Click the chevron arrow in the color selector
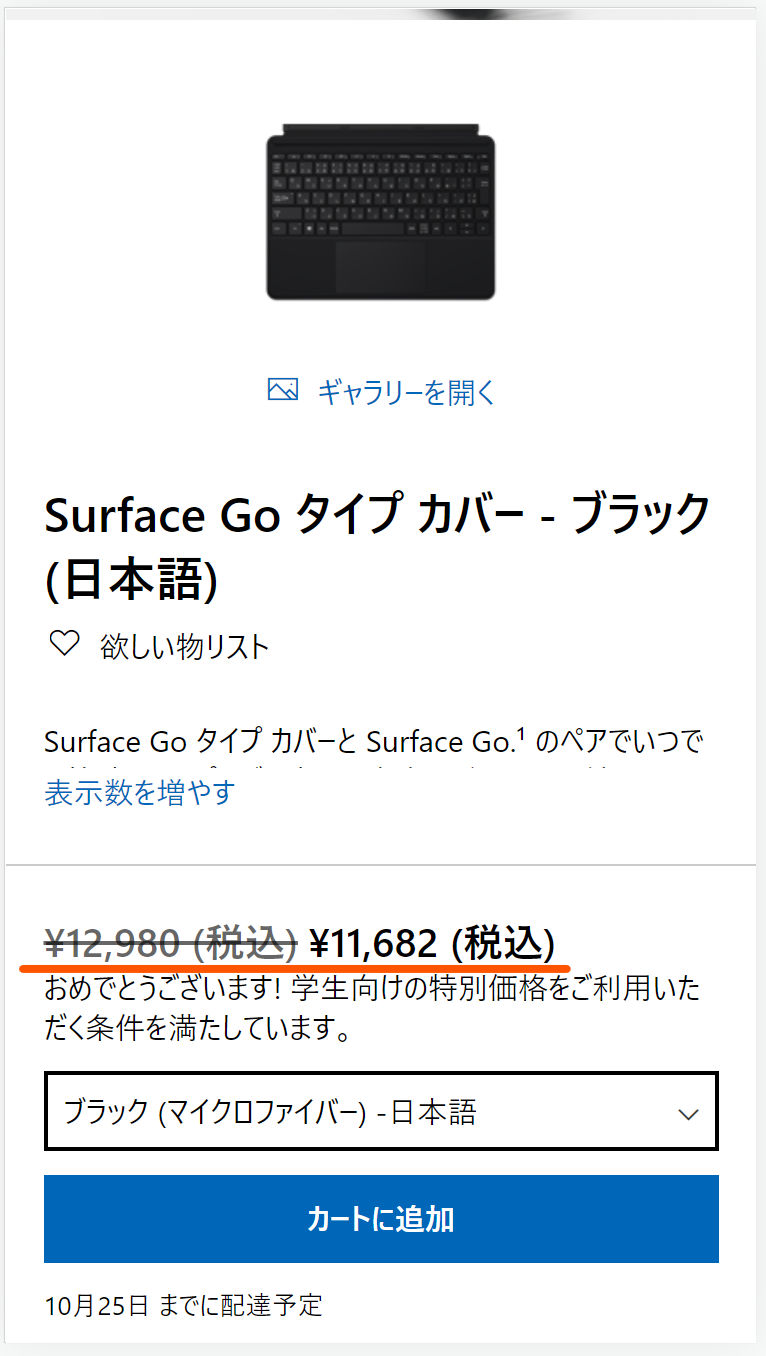766x1356 pixels. coord(688,1113)
